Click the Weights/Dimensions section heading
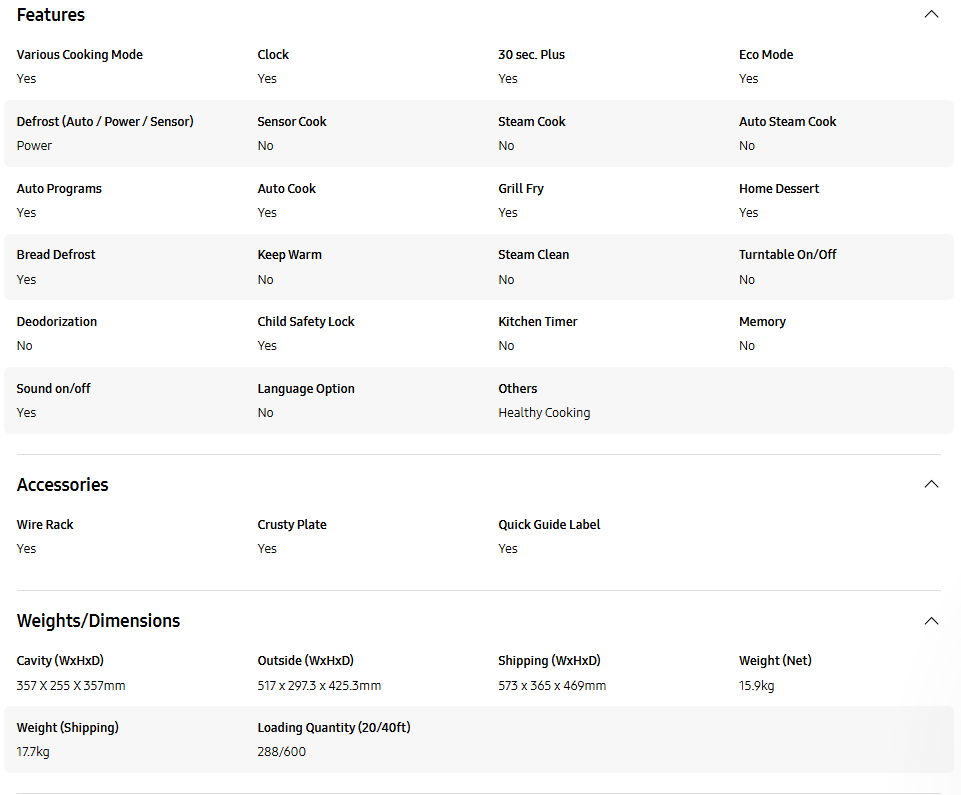 [x=98, y=621]
